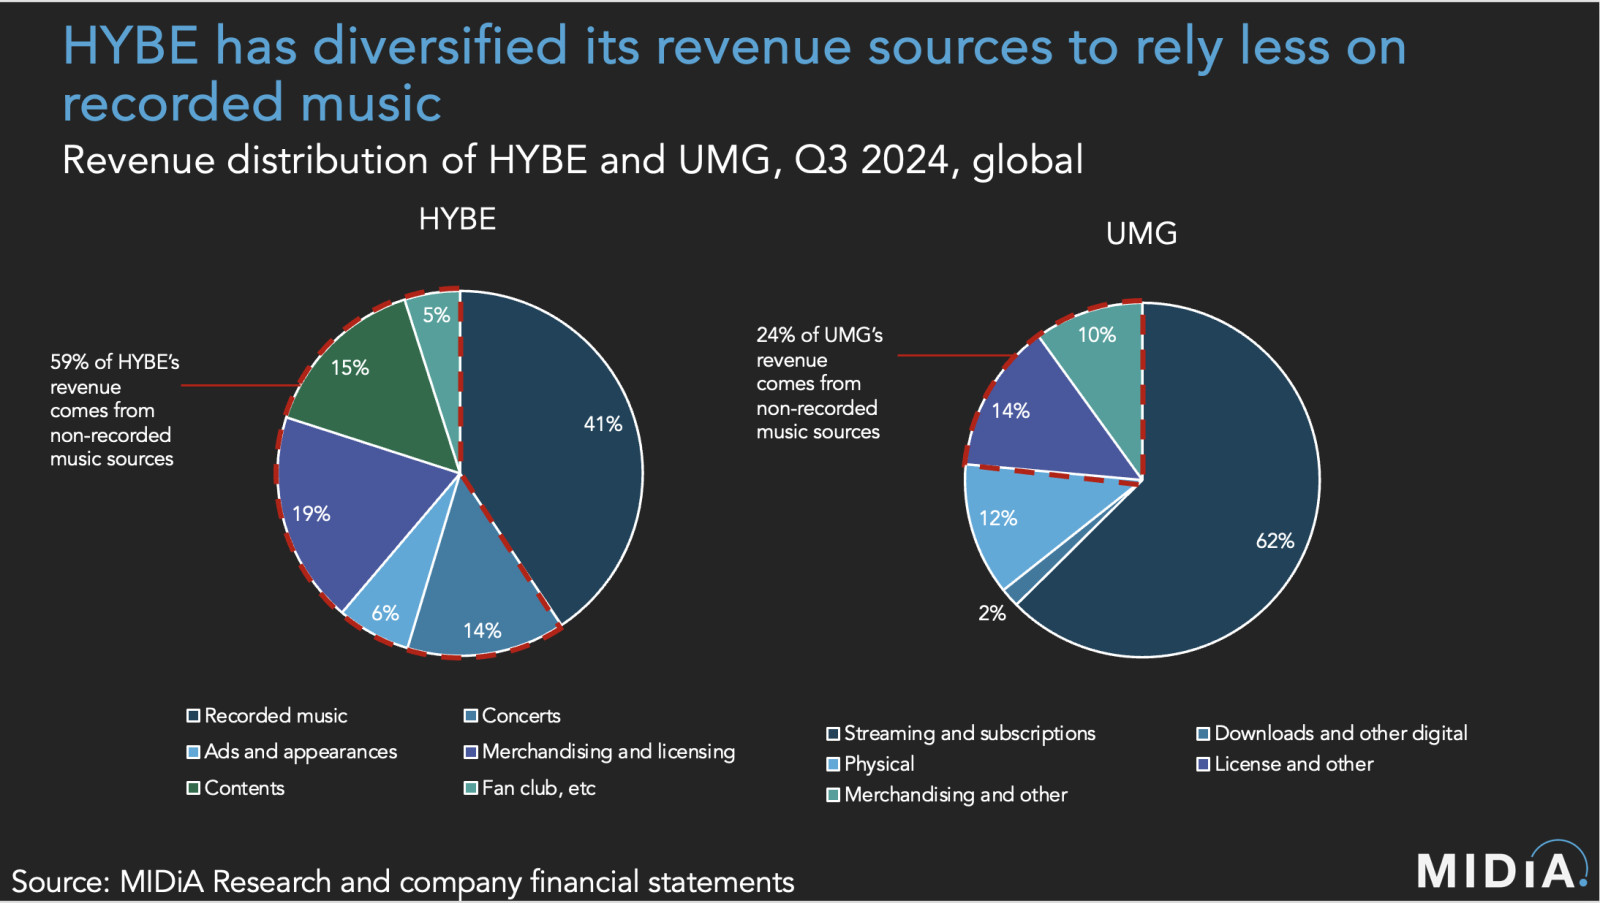This screenshot has height=903, width=1600.
Task: Click the 'Recorded music' legend label
Action: [276, 716]
